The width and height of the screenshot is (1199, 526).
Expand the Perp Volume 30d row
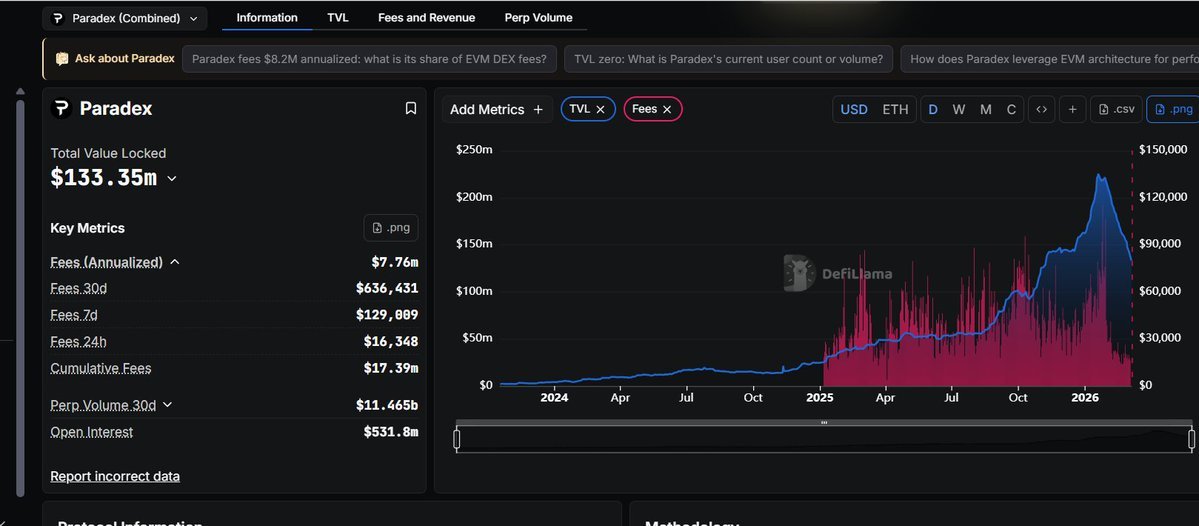coord(167,405)
